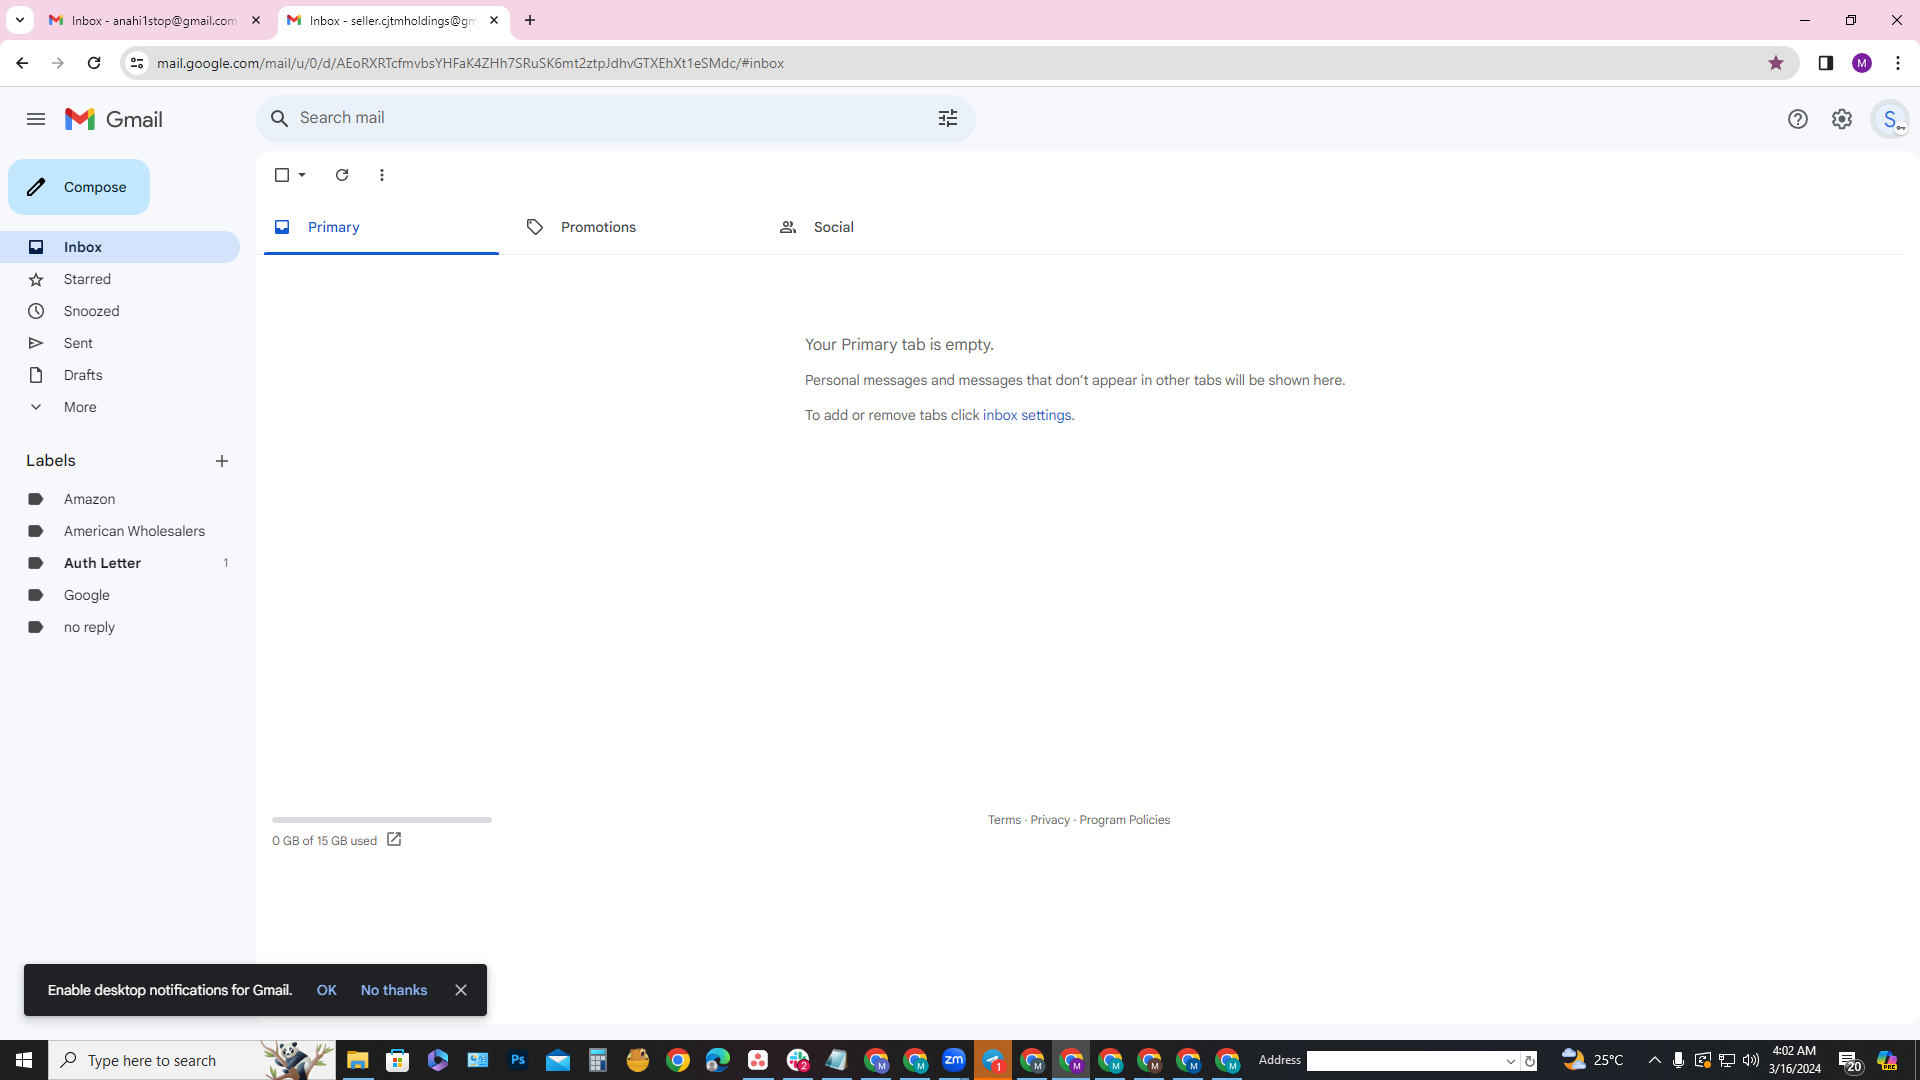Viewport: 1920px width, 1080px height.
Task: Open the storage management link icon
Action: (x=394, y=840)
